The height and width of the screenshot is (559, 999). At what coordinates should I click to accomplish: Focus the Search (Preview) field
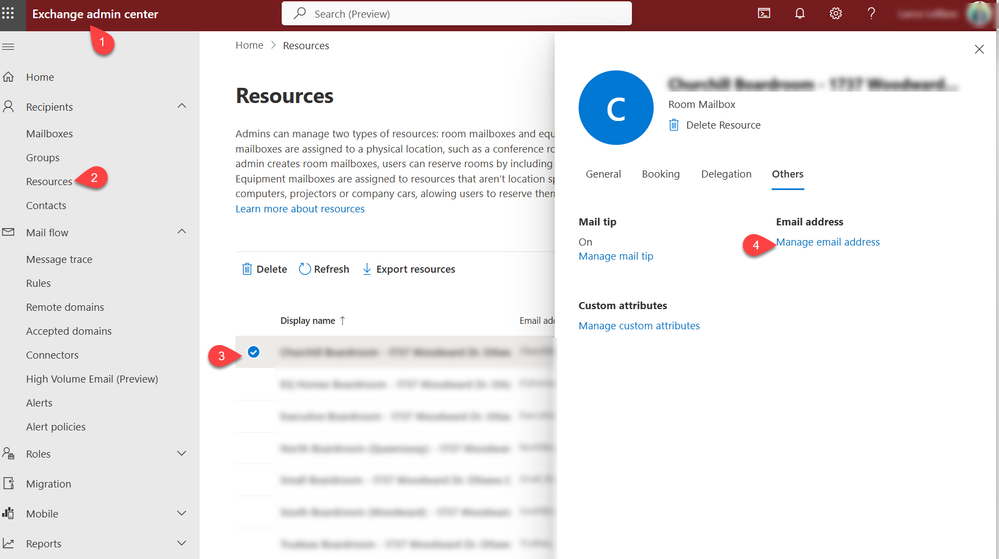pos(457,13)
